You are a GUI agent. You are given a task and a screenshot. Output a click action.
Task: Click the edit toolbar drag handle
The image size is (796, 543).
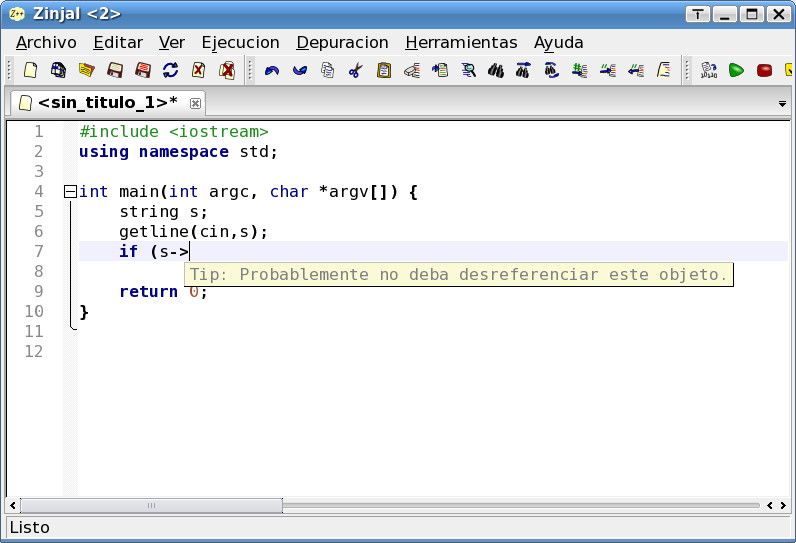249,70
